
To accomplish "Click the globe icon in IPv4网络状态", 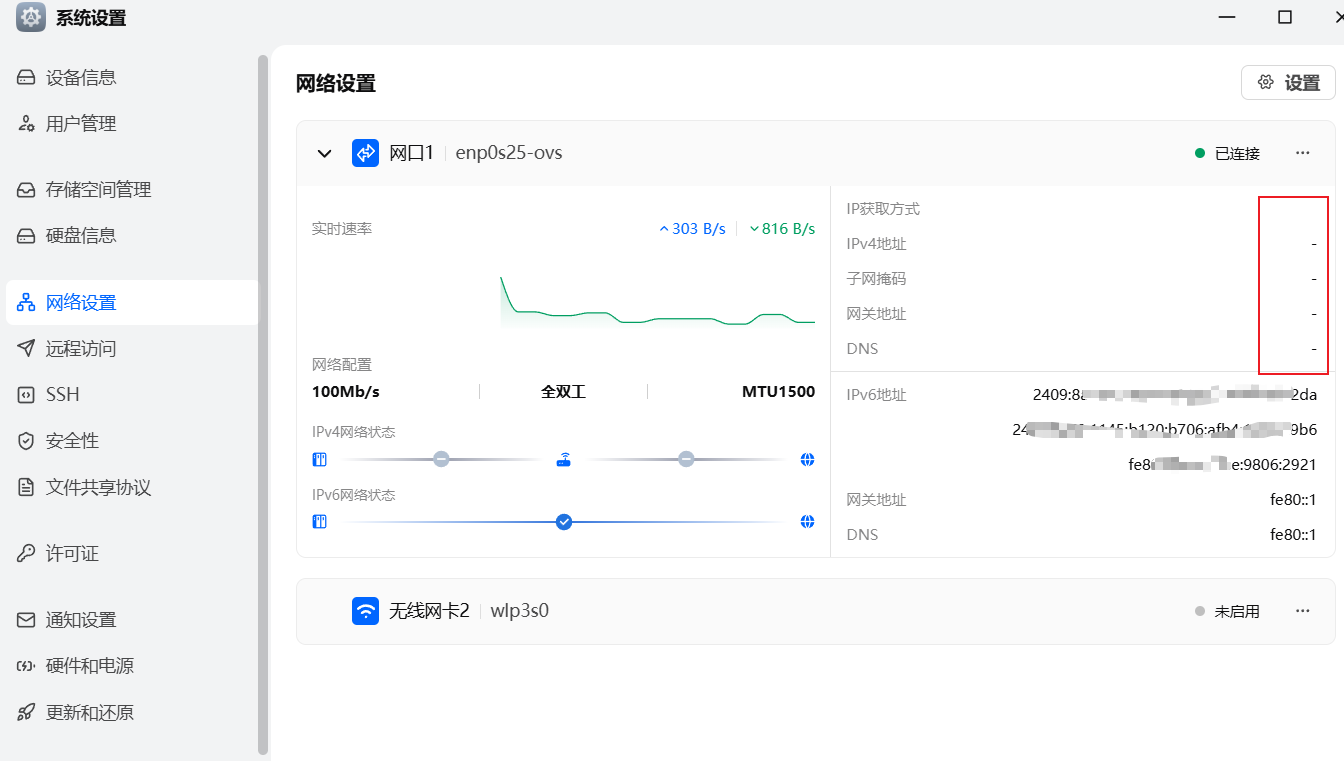I will point(807,460).
